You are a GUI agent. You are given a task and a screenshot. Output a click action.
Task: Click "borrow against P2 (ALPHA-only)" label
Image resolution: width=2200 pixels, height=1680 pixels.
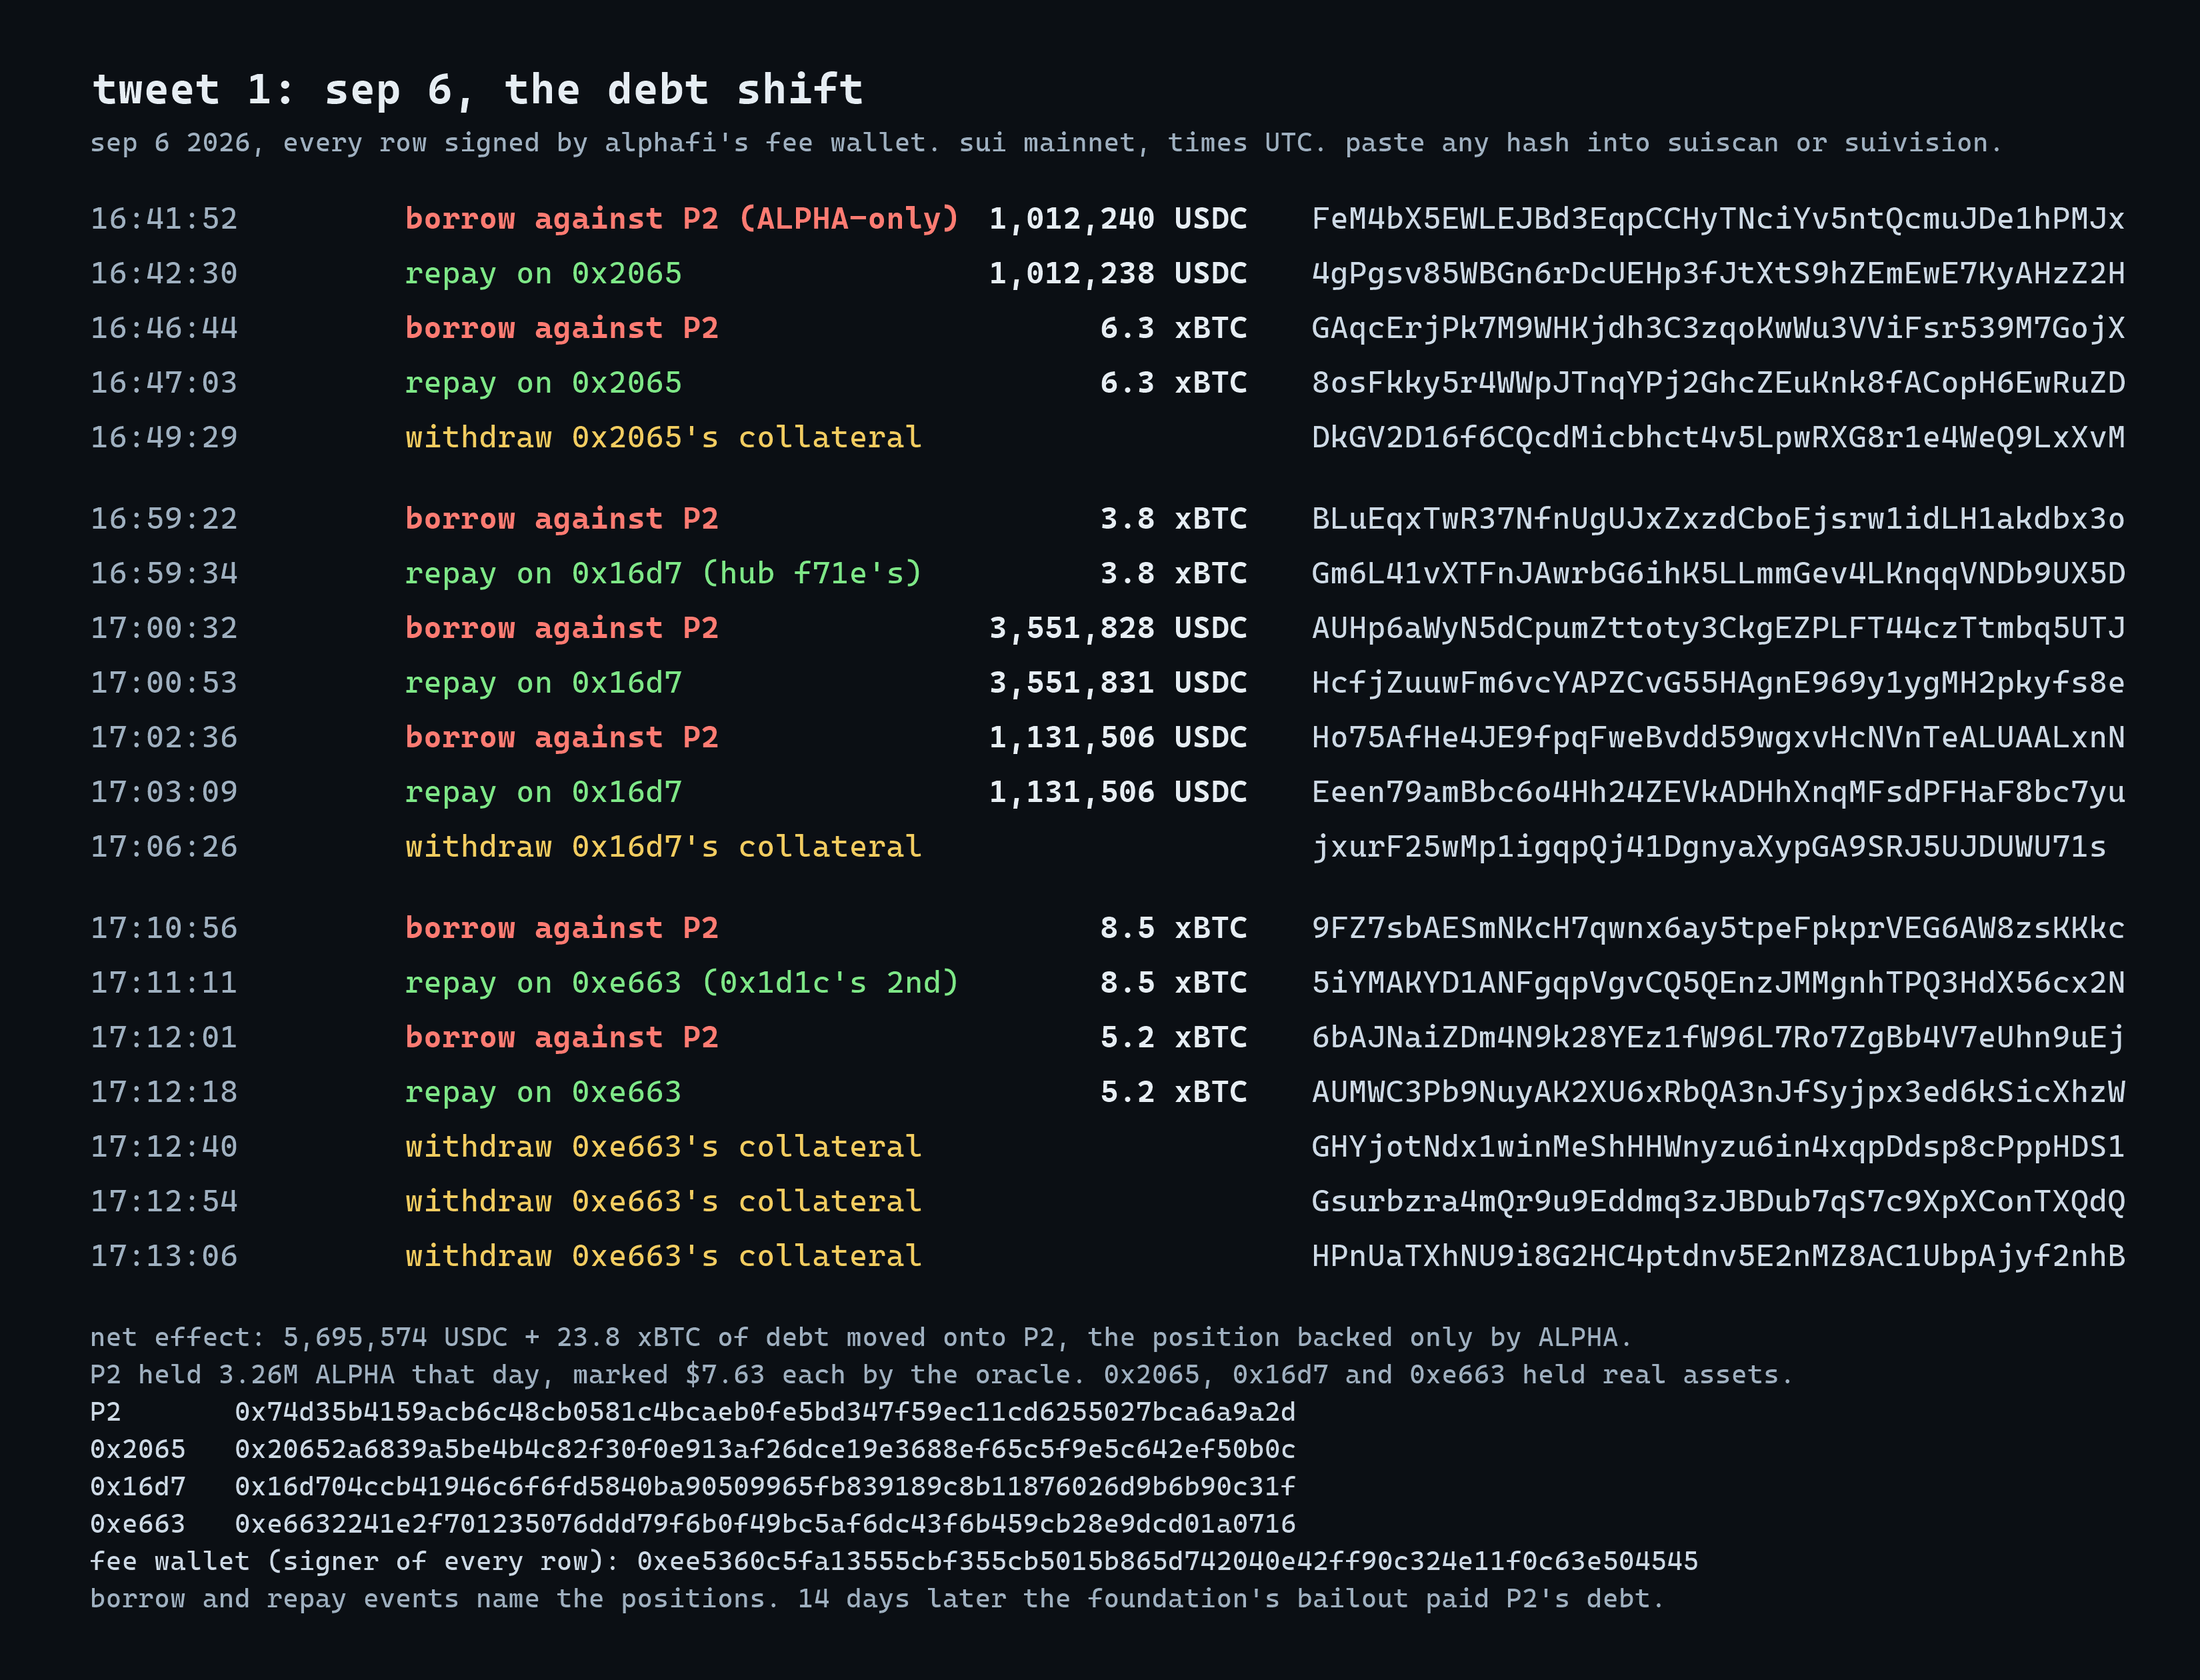pos(682,219)
